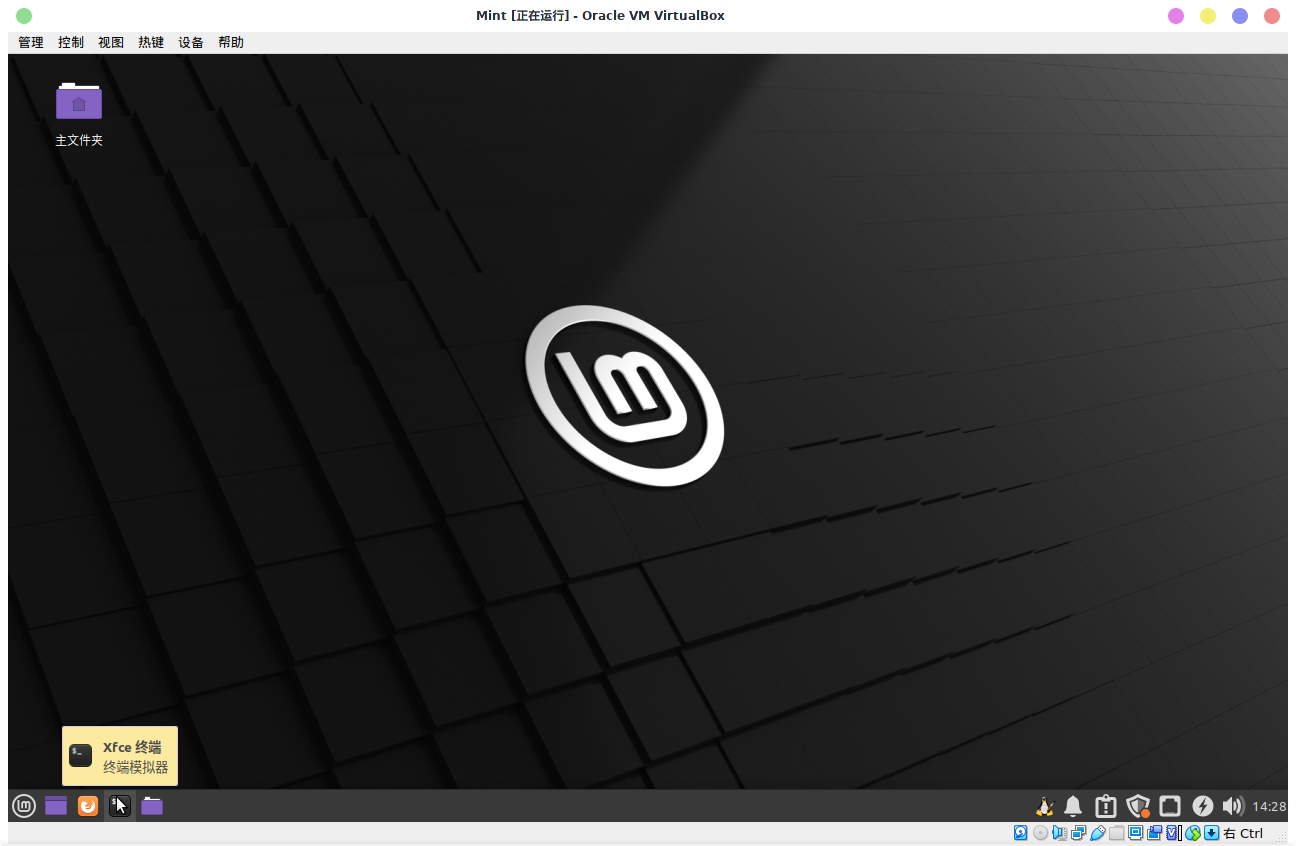Open the 设备 menu
The width and height of the screenshot is (1296, 846).
[190, 42]
